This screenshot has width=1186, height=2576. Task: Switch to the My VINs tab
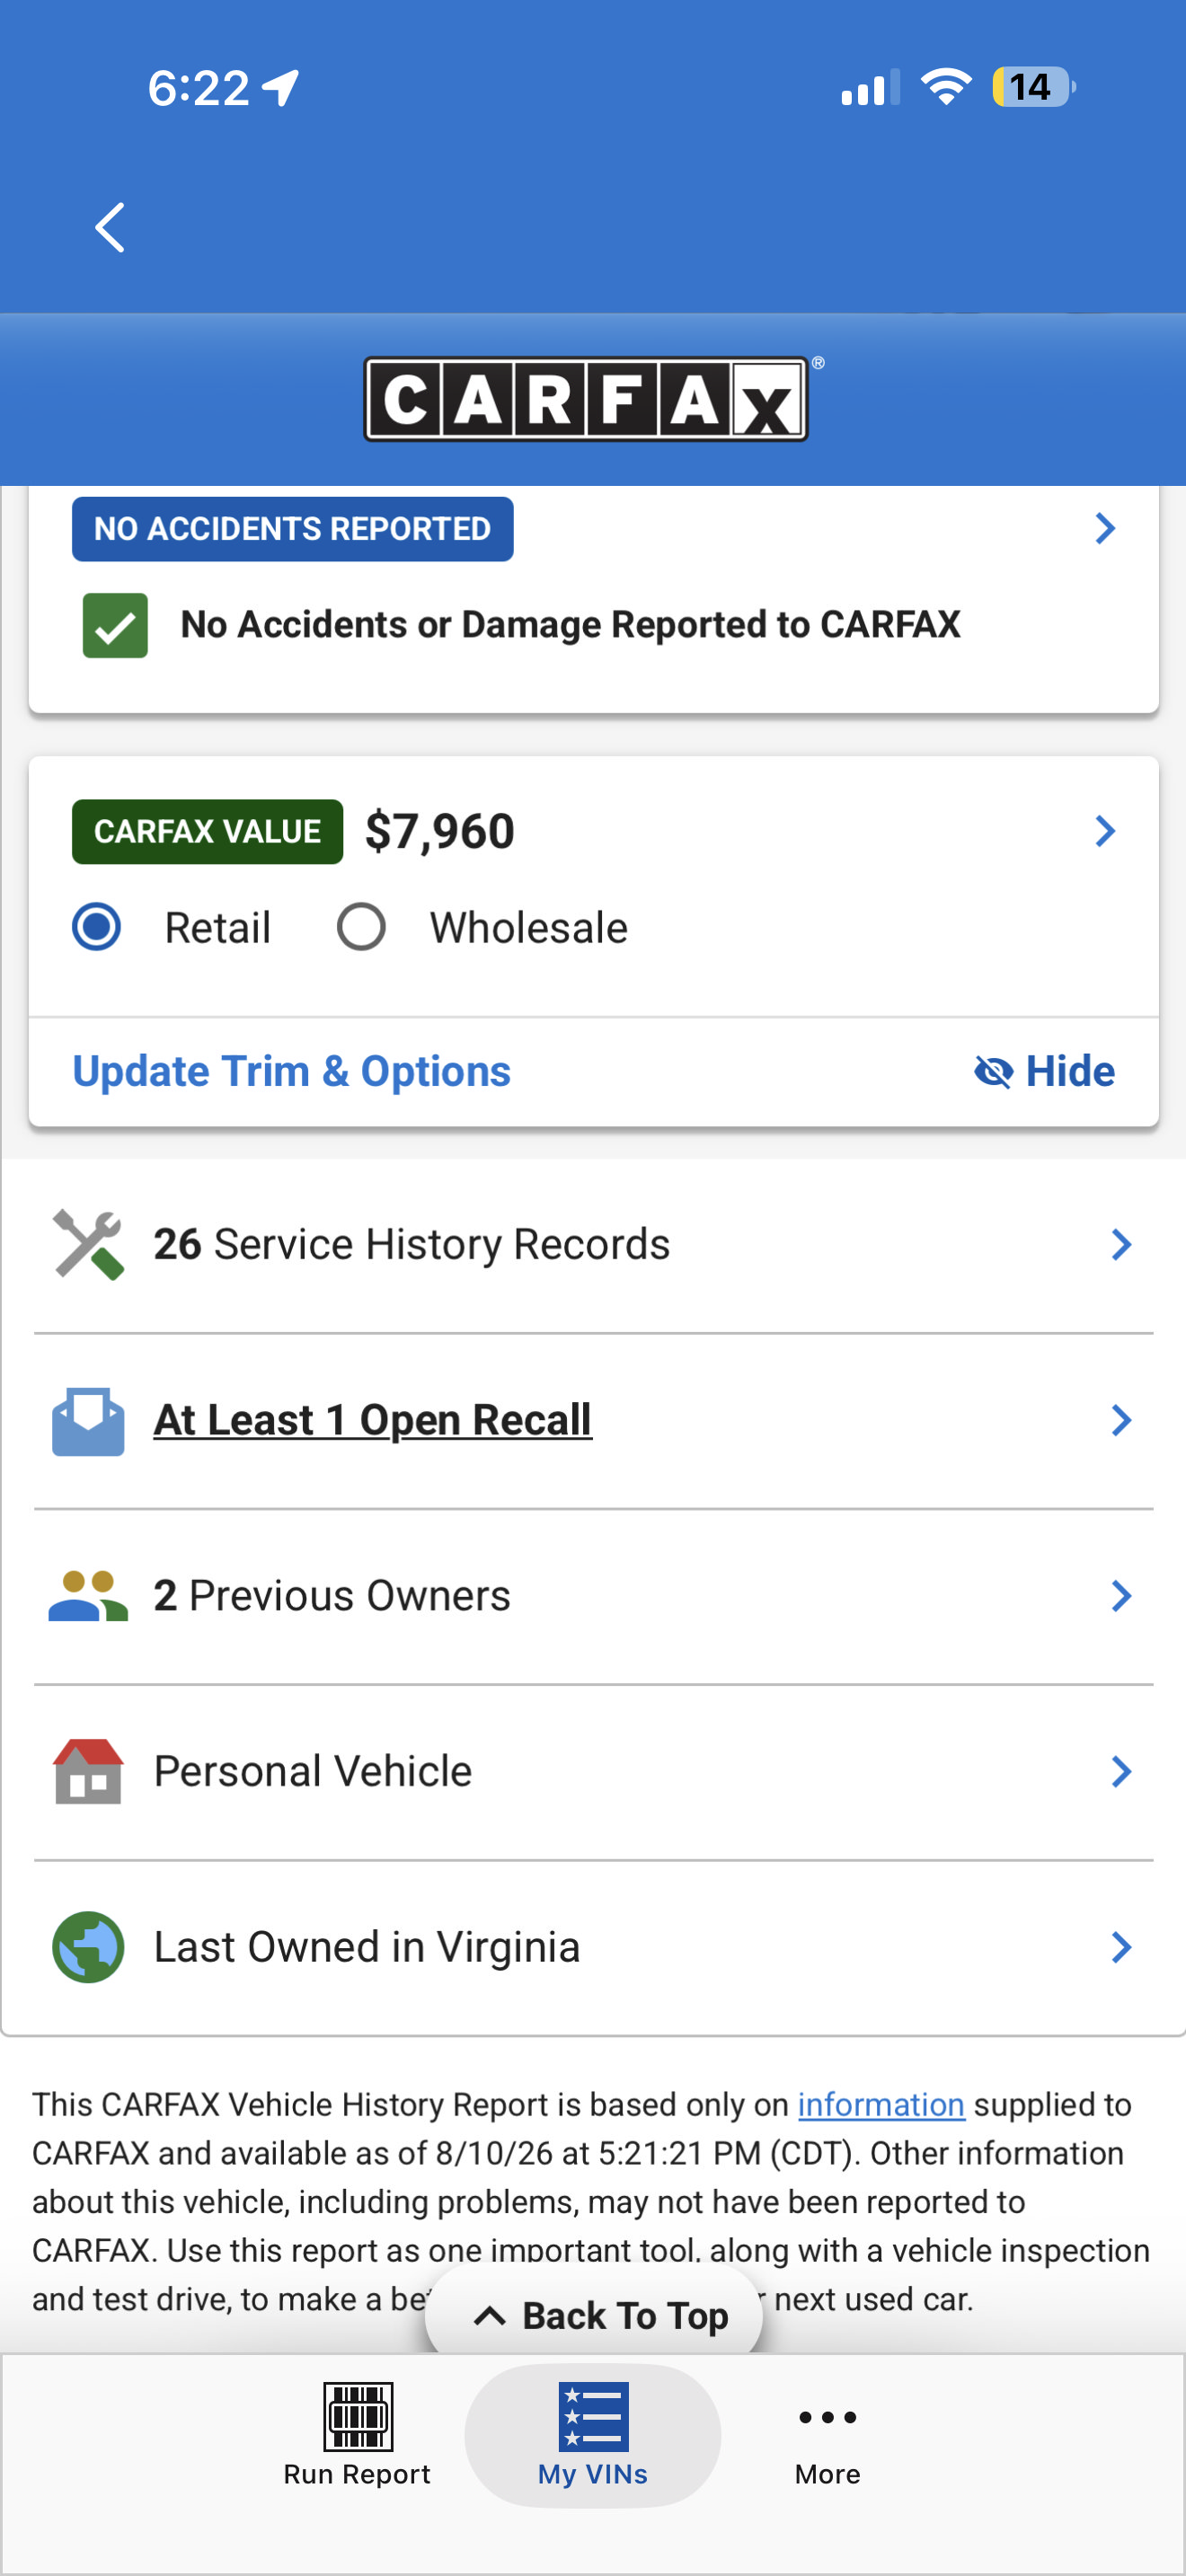(x=593, y=2435)
